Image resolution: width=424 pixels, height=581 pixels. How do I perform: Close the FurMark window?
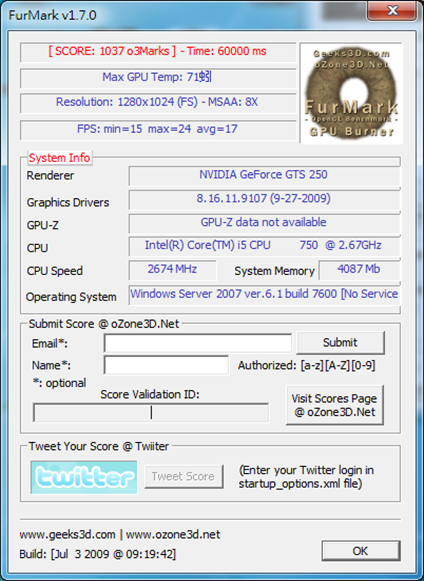pyautogui.click(x=392, y=11)
